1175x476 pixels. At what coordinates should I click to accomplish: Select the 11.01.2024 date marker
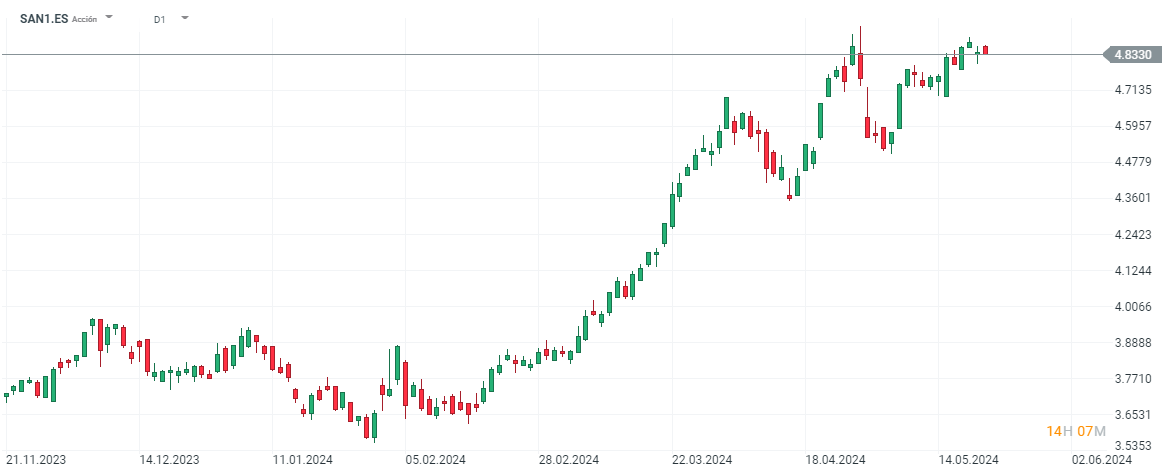click(303, 460)
